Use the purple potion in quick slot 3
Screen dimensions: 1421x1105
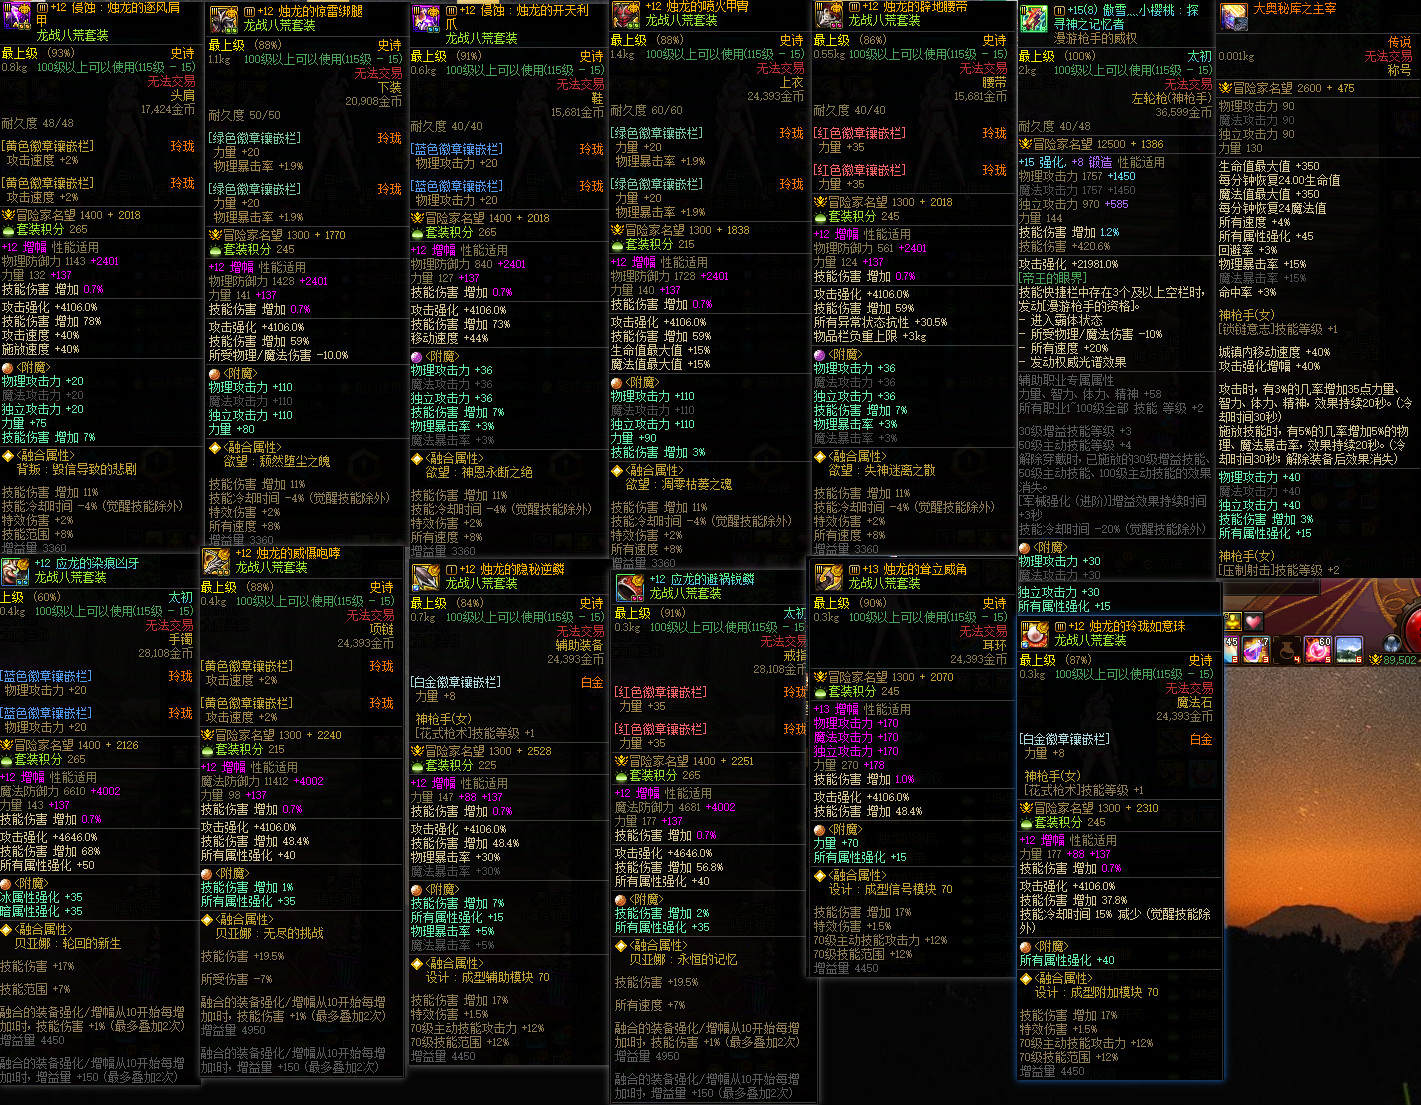pyautogui.click(x=1255, y=649)
